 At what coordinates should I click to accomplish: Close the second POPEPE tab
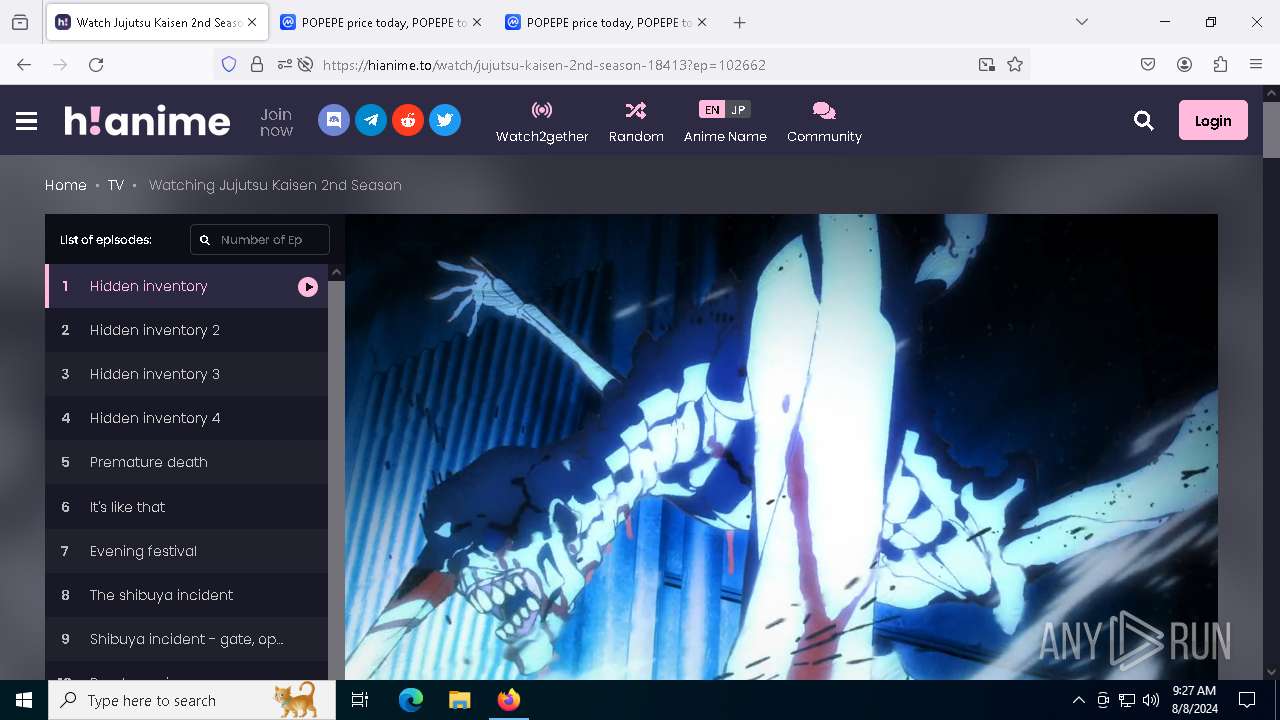click(701, 22)
